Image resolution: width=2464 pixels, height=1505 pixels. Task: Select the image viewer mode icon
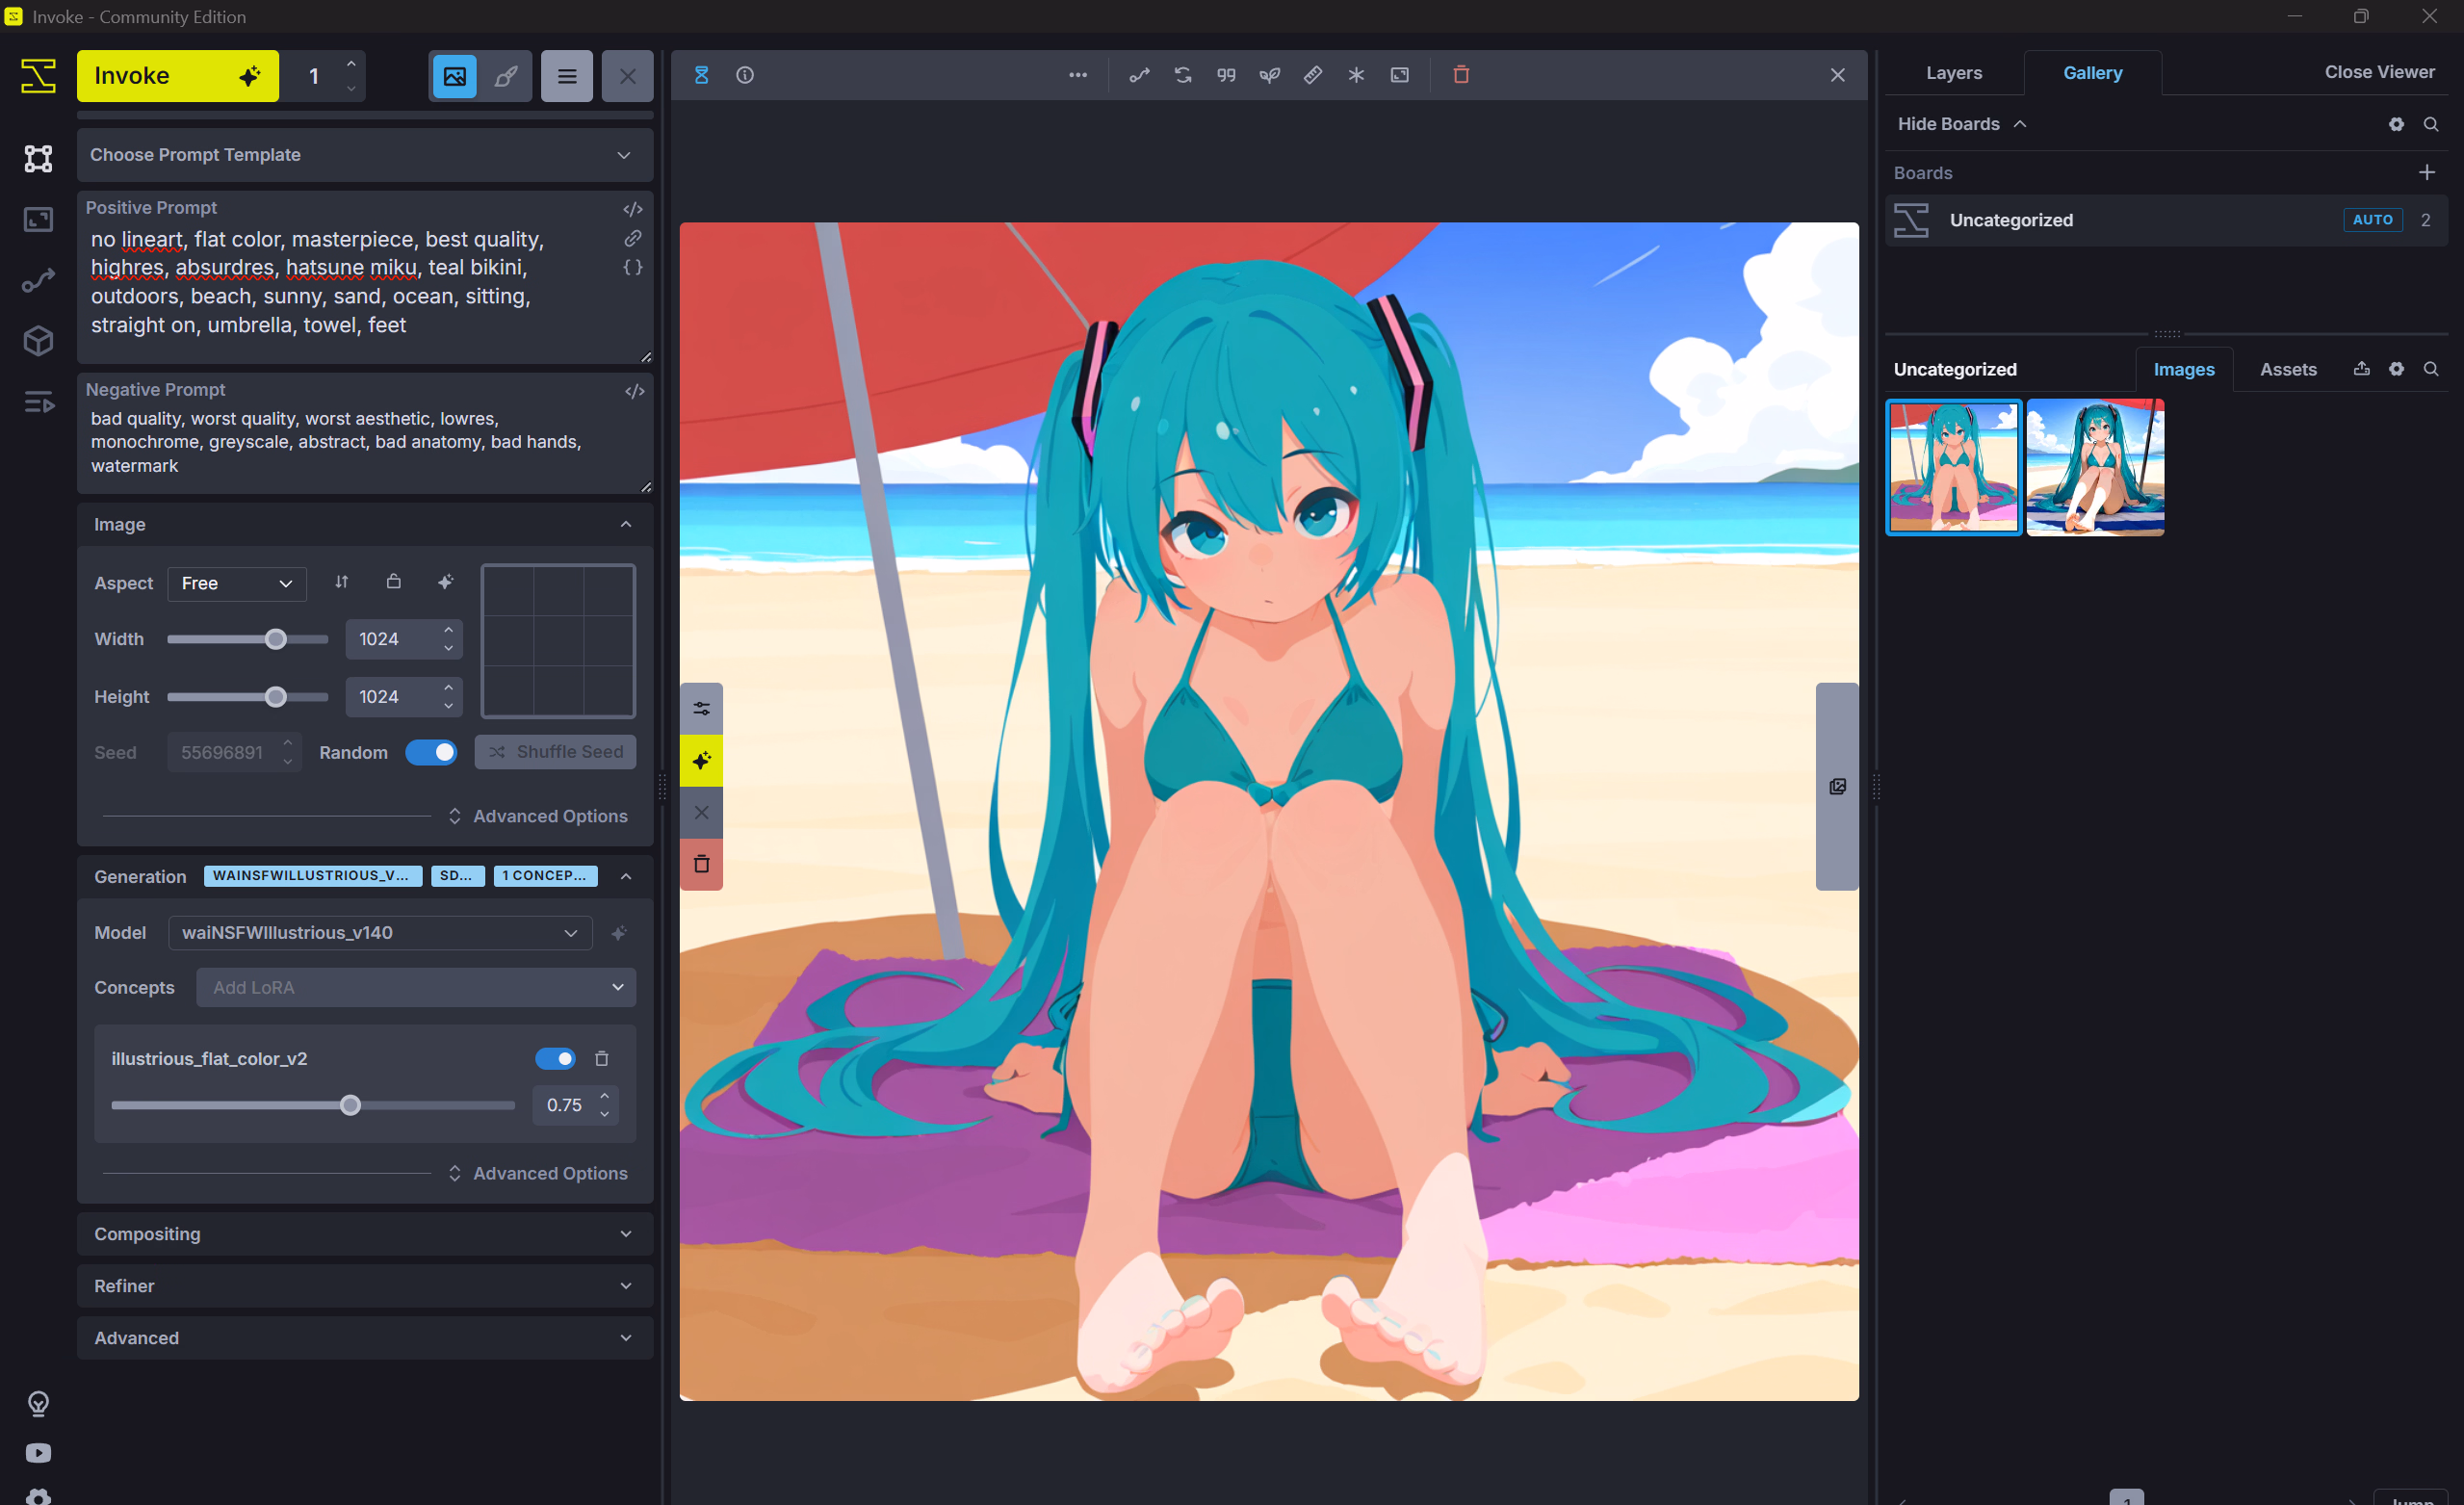pyautogui.click(x=455, y=76)
